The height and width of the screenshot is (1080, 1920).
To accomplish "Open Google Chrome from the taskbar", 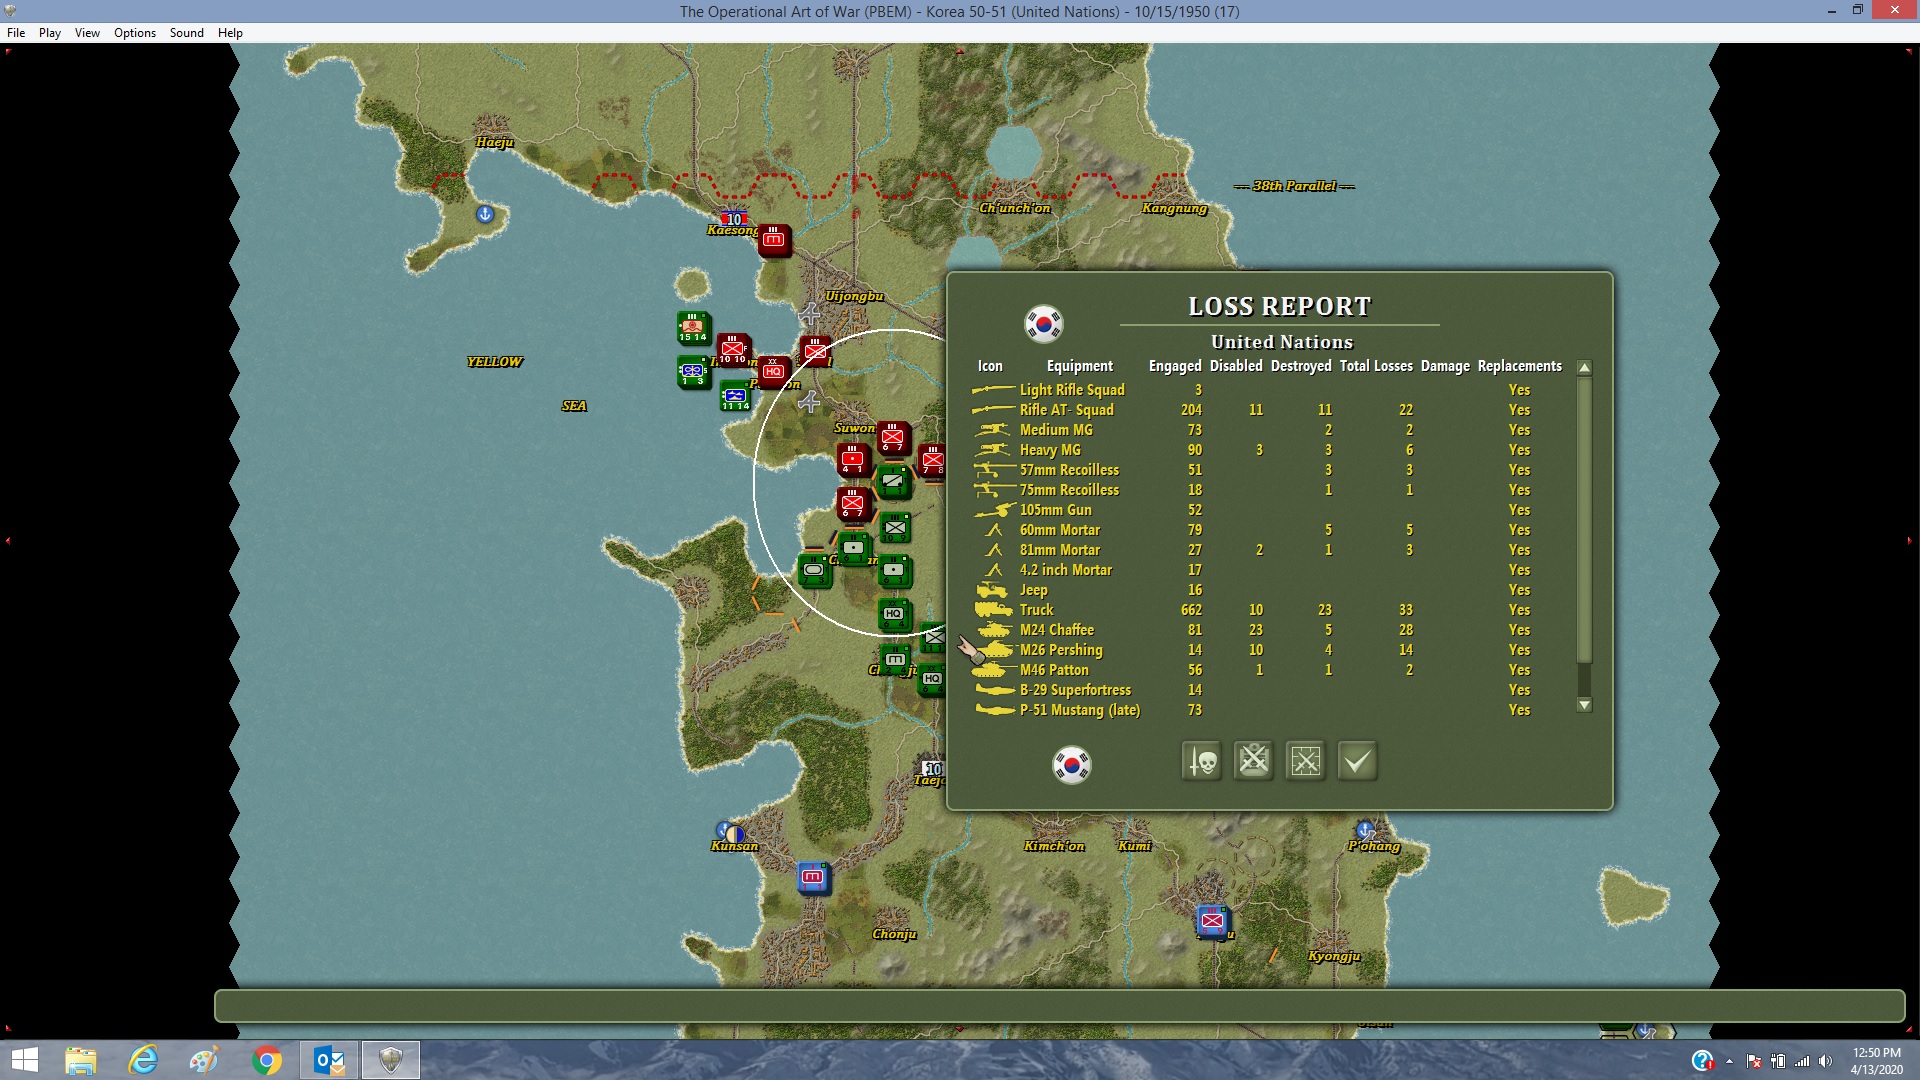I will pos(267,1060).
